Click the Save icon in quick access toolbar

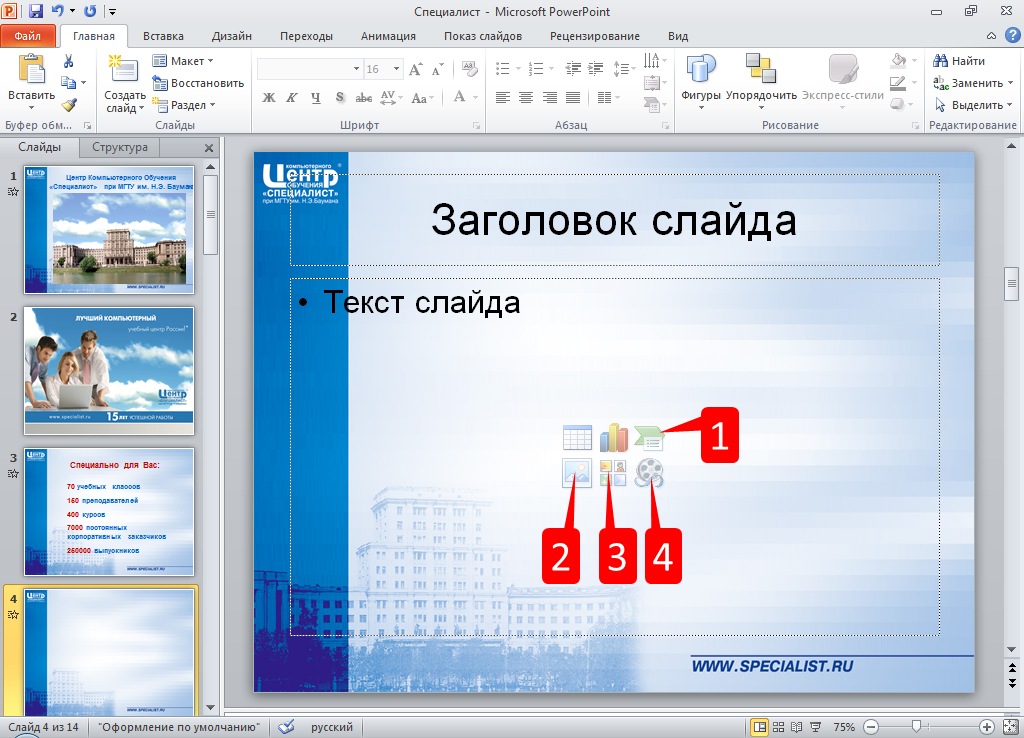[36, 11]
